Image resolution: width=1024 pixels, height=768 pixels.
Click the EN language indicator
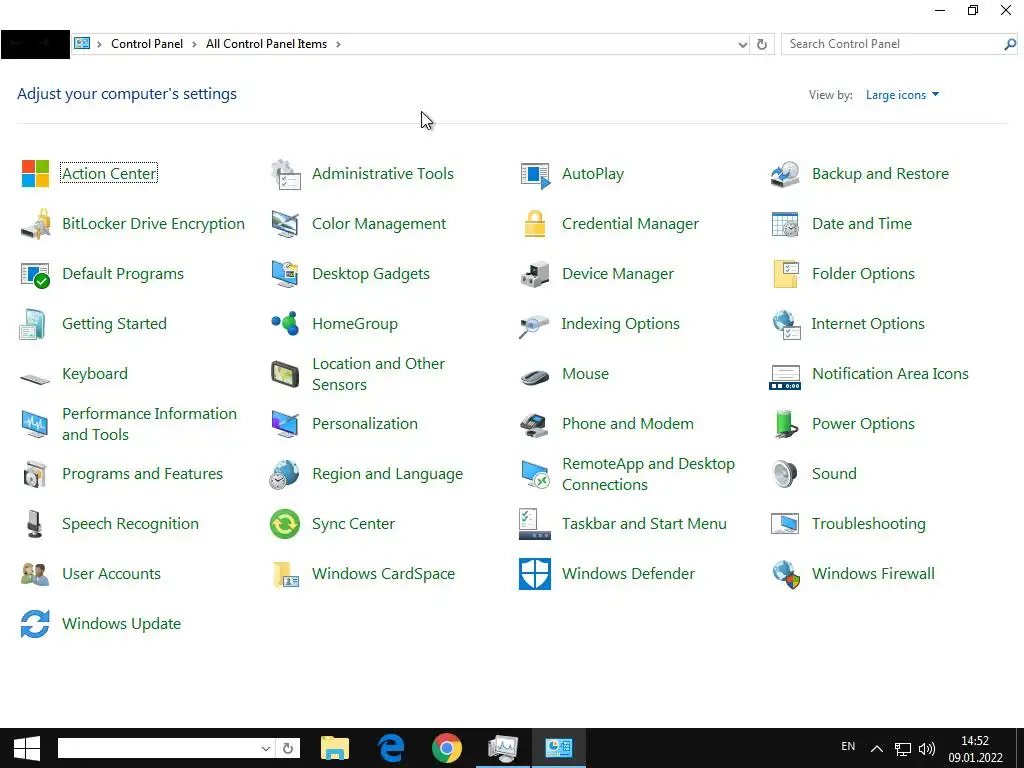(848, 746)
